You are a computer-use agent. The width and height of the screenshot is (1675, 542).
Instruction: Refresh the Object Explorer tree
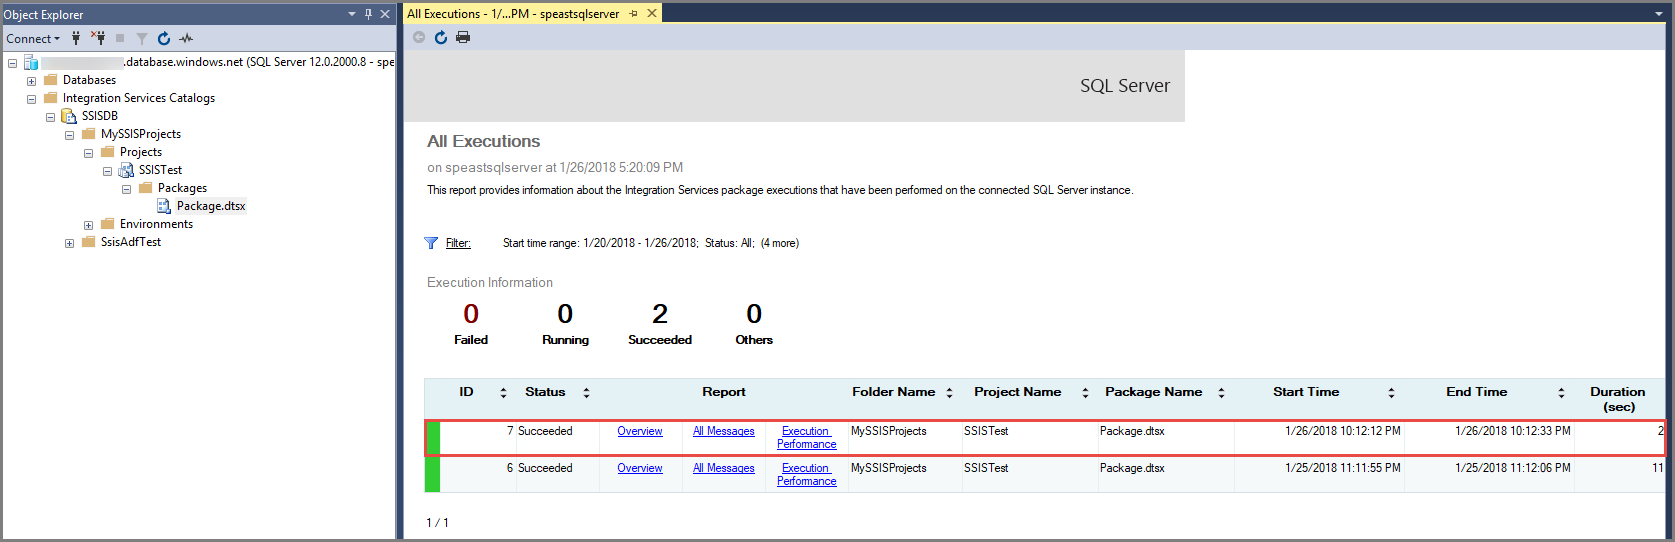[164, 38]
